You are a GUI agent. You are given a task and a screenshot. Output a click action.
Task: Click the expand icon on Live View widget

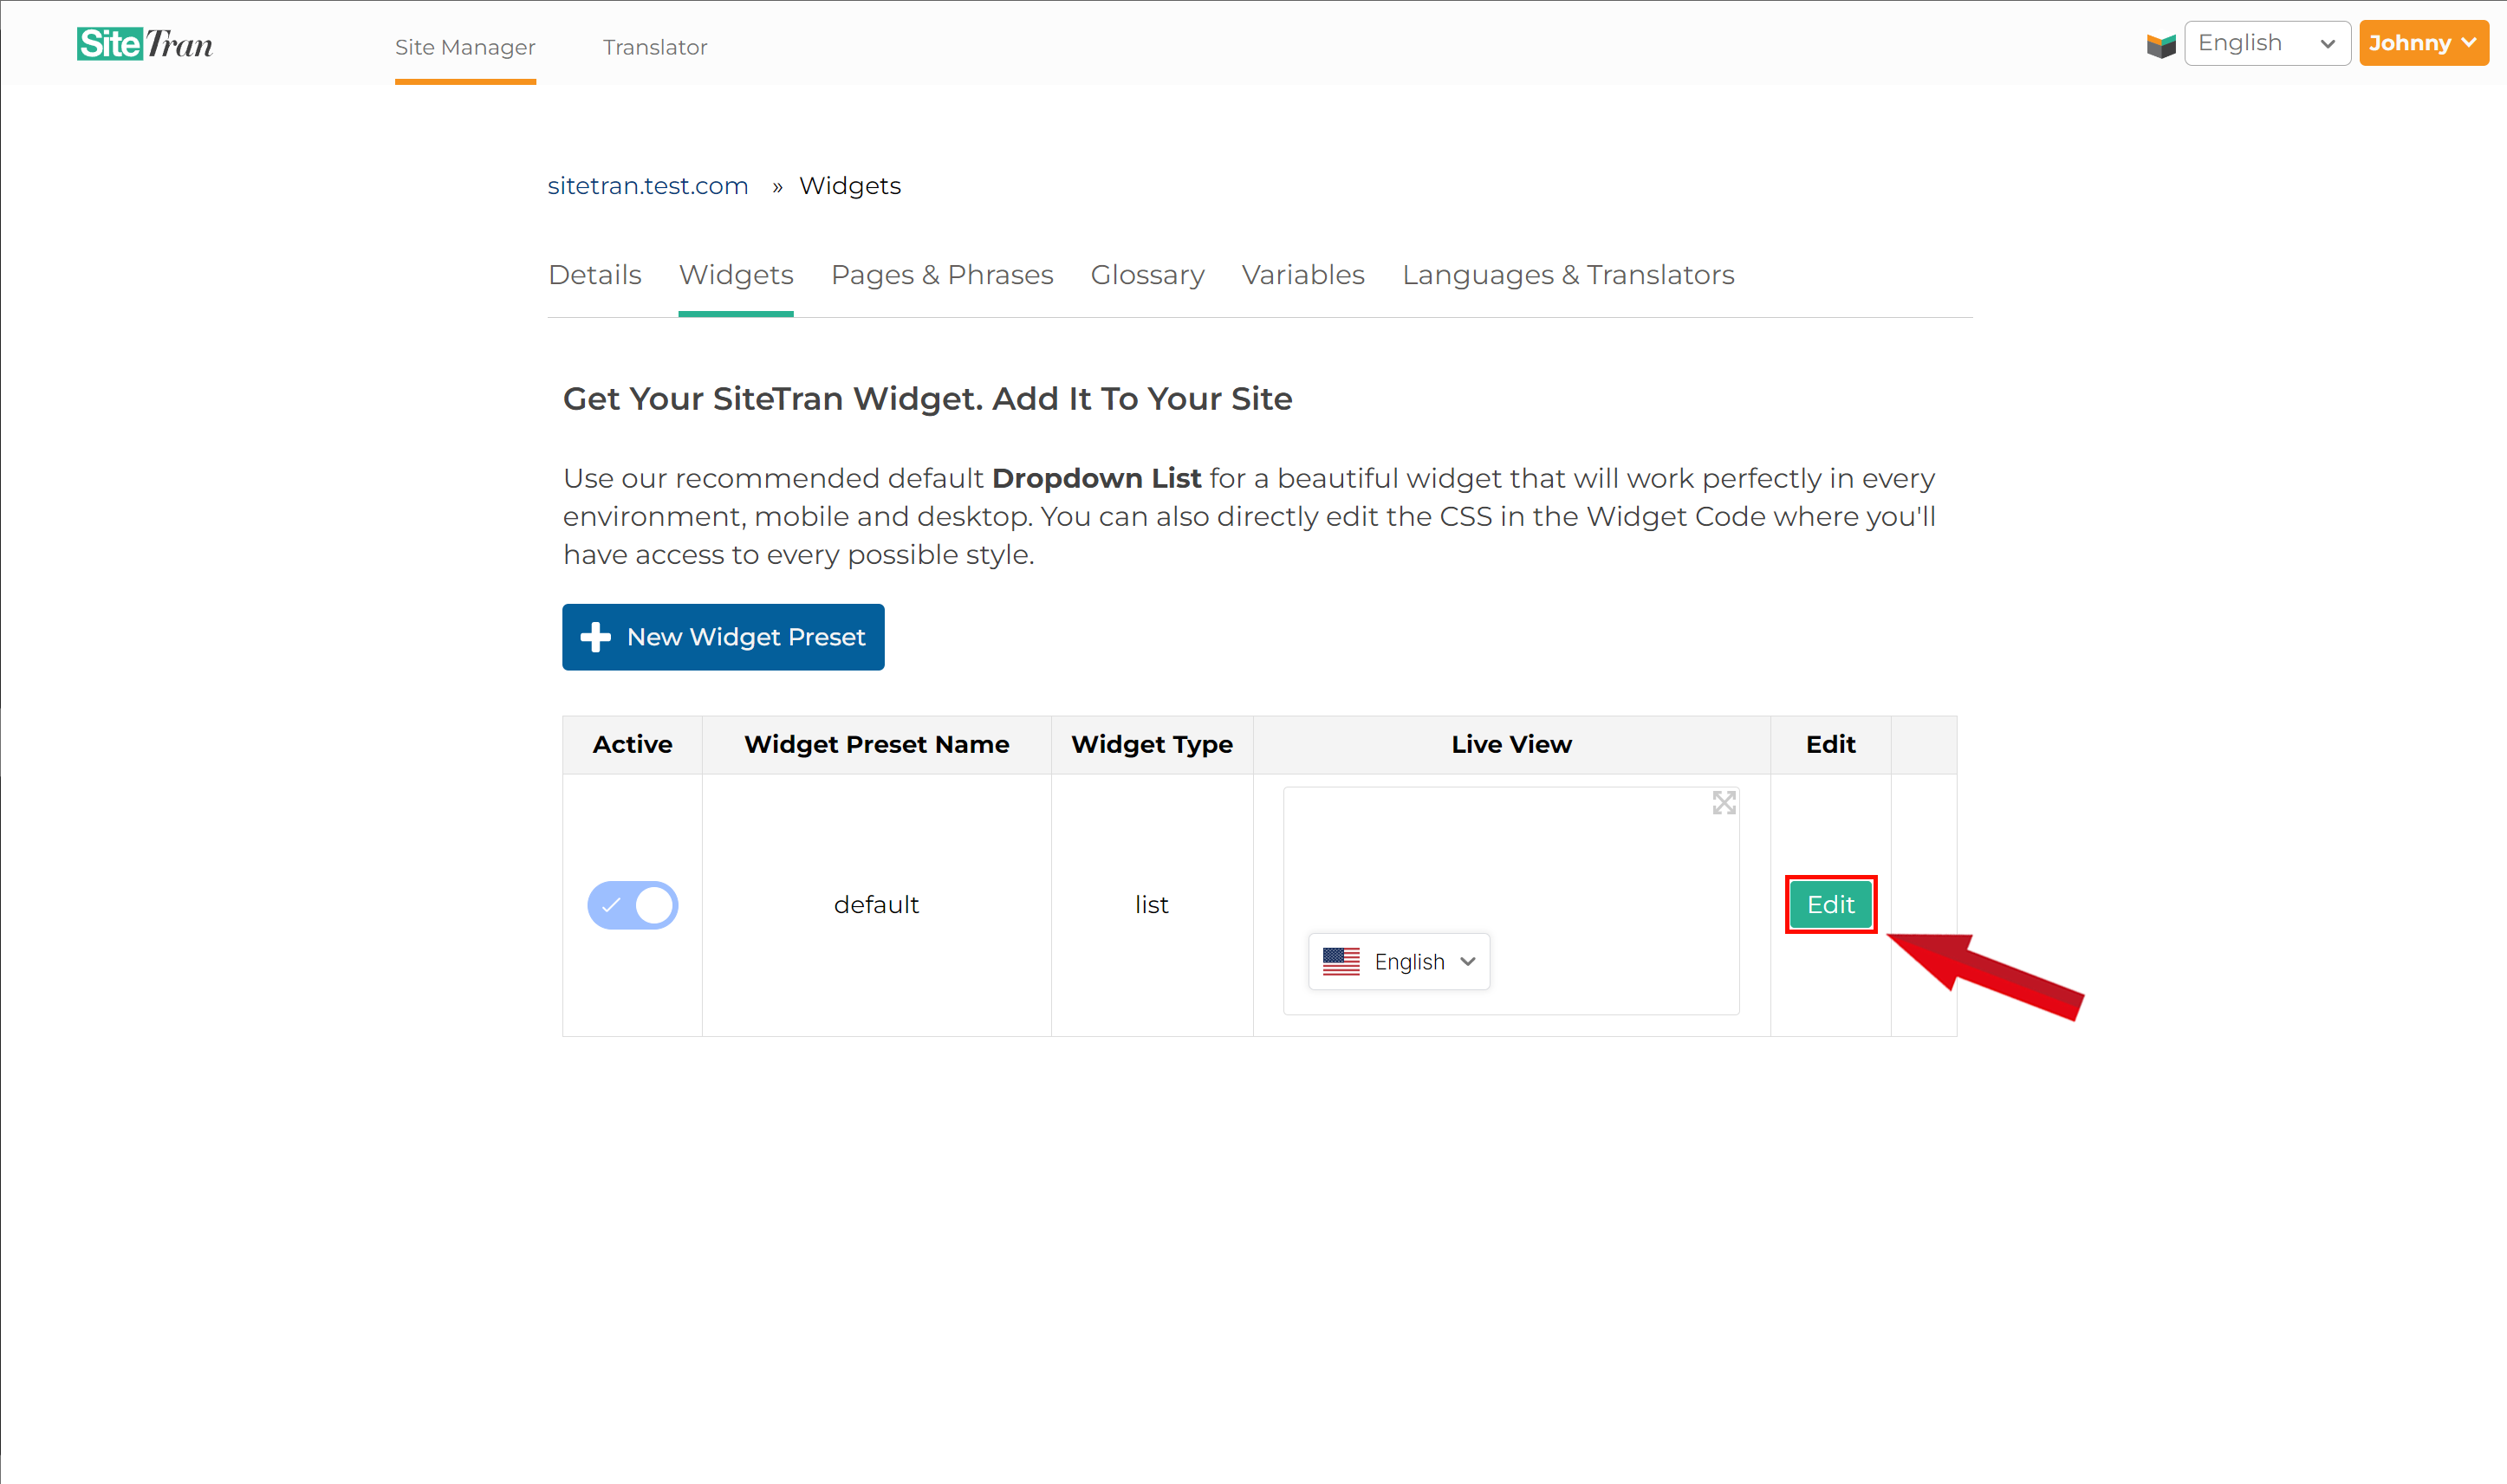pos(1724,802)
